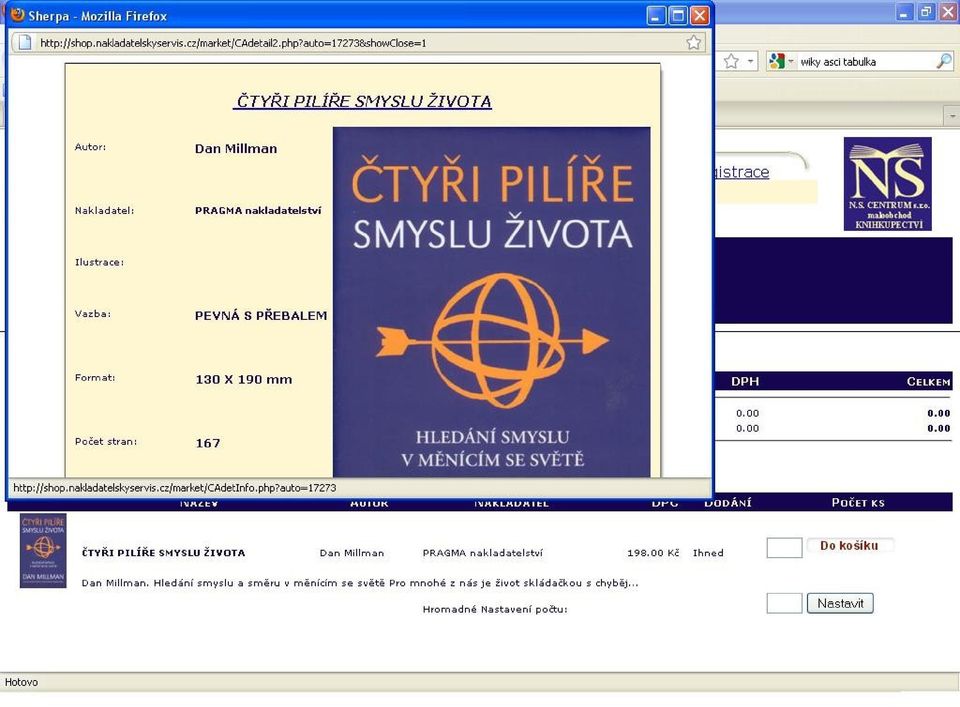This screenshot has height=707, width=960.
Task: Click the "Dan Millman" author cell in the product row
Action: coord(352,553)
